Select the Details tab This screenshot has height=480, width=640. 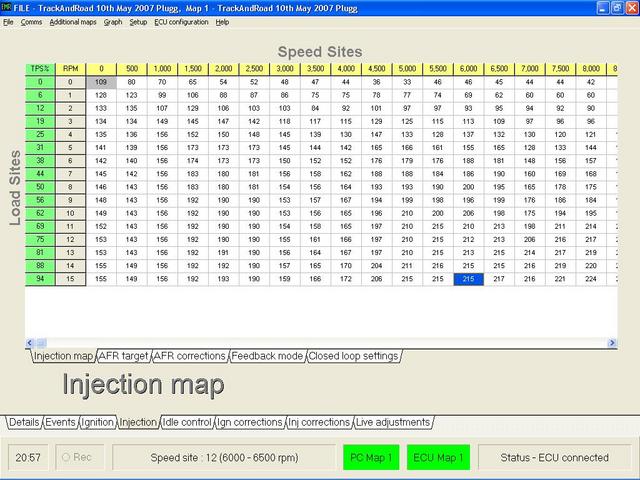point(24,423)
